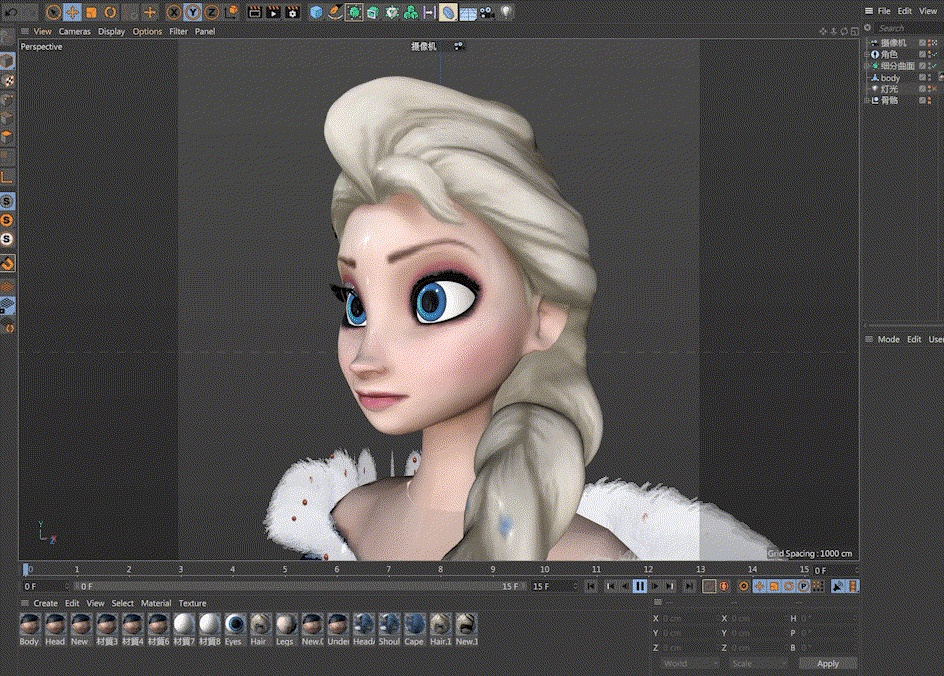Toggle the X axis lock
This screenshot has height=676, width=944.
(x=173, y=11)
